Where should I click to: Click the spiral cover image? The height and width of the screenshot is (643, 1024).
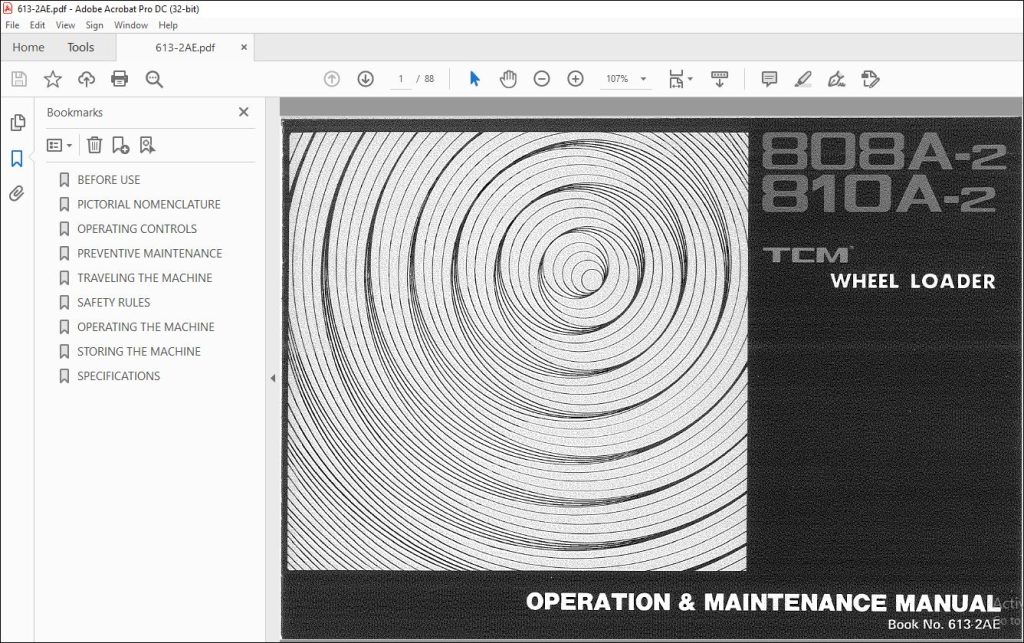[x=517, y=351]
